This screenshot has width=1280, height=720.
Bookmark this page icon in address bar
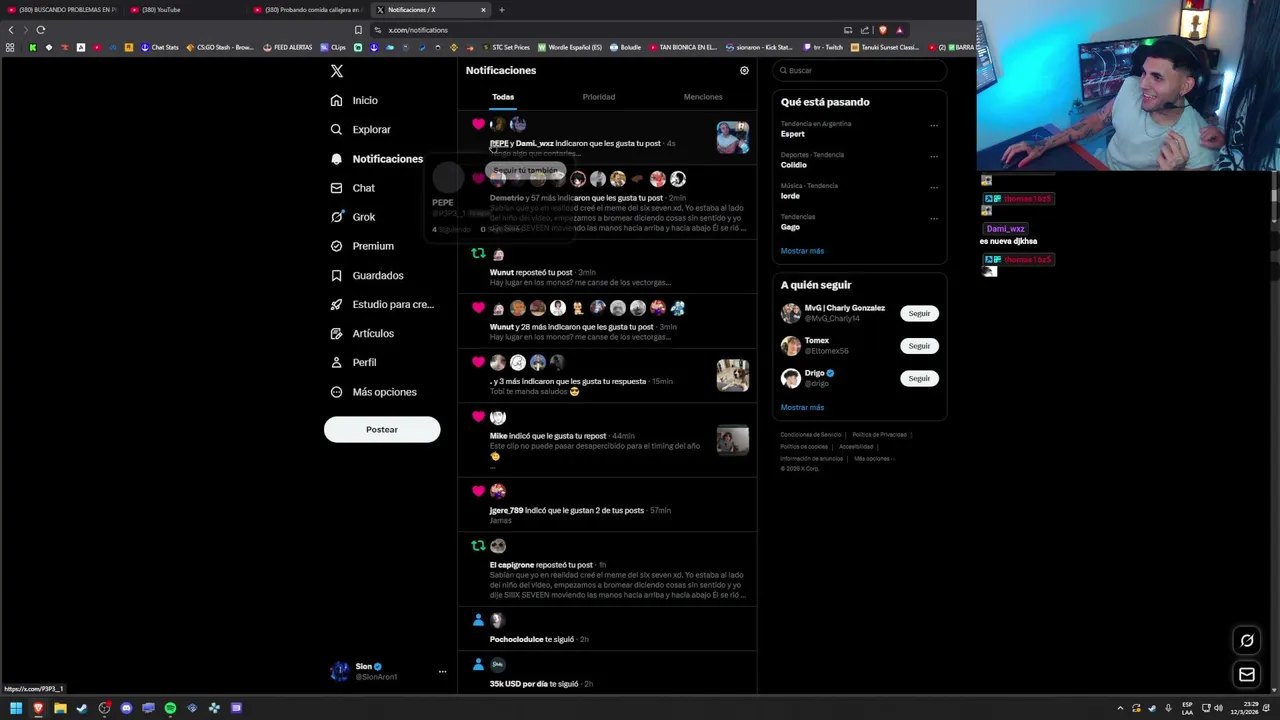[358, 30]
